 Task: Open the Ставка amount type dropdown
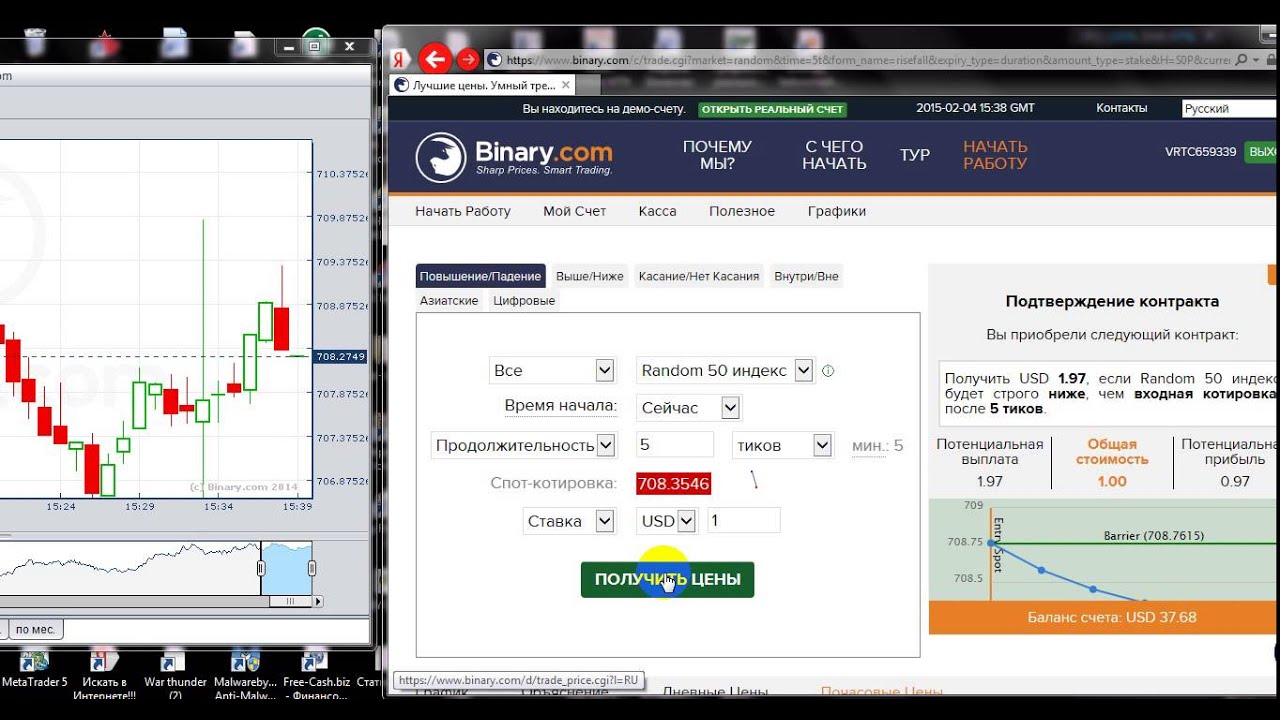click(569, 521)
